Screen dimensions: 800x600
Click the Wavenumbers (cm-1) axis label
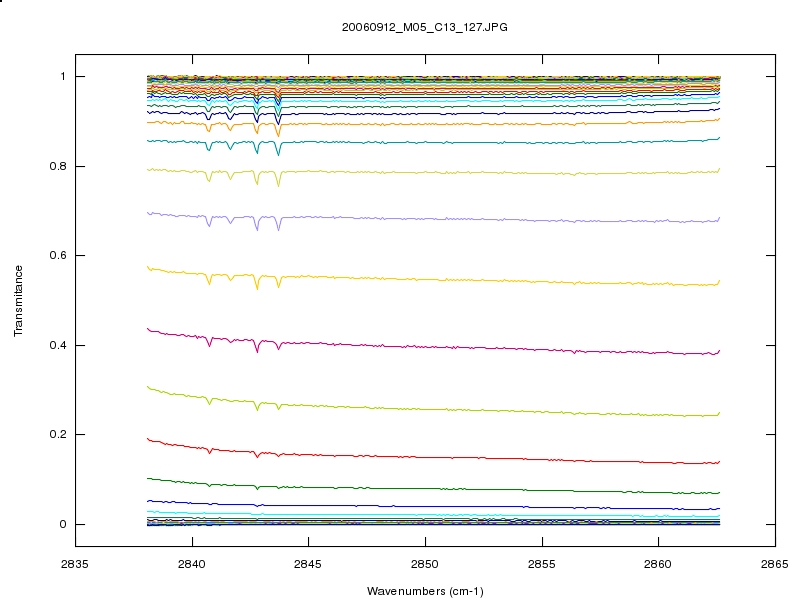coord(425,591)
